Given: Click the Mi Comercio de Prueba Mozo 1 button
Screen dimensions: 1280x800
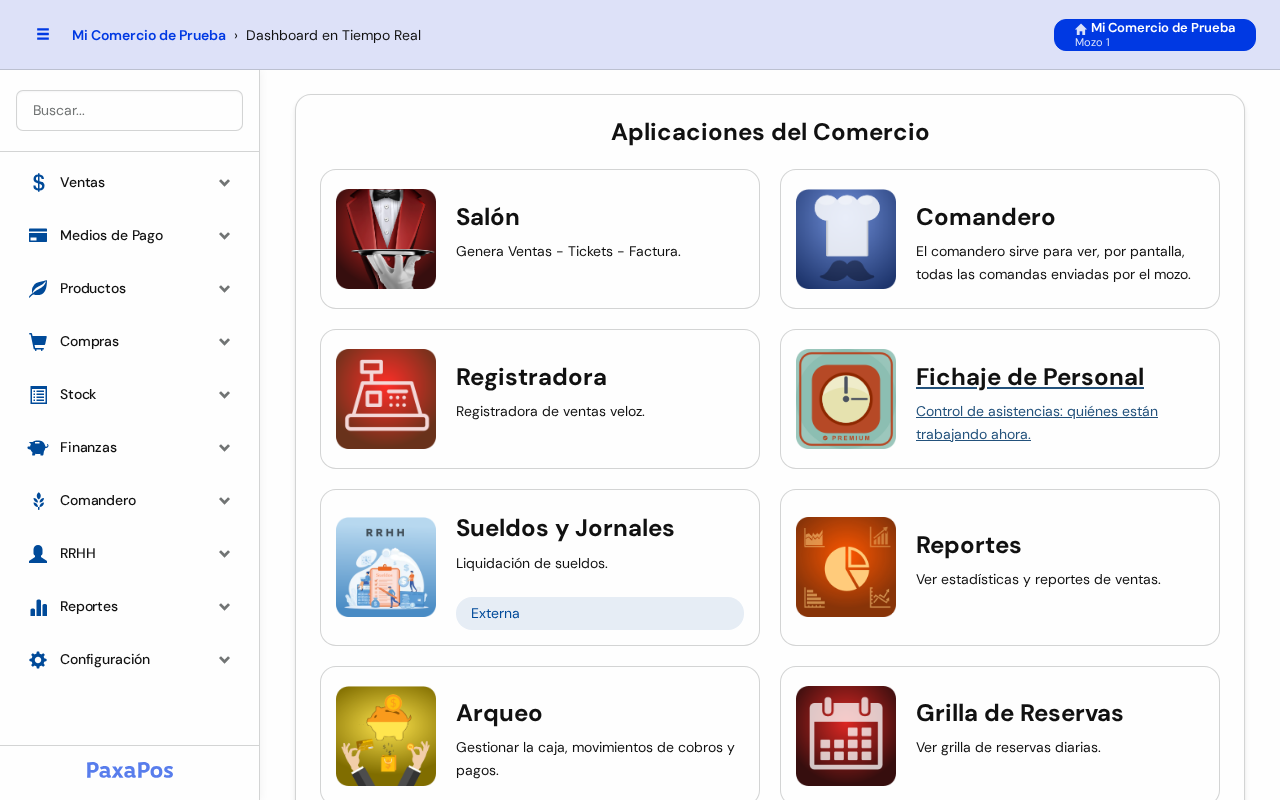Looking at the screenshot, I should [x=1155, y=35].
